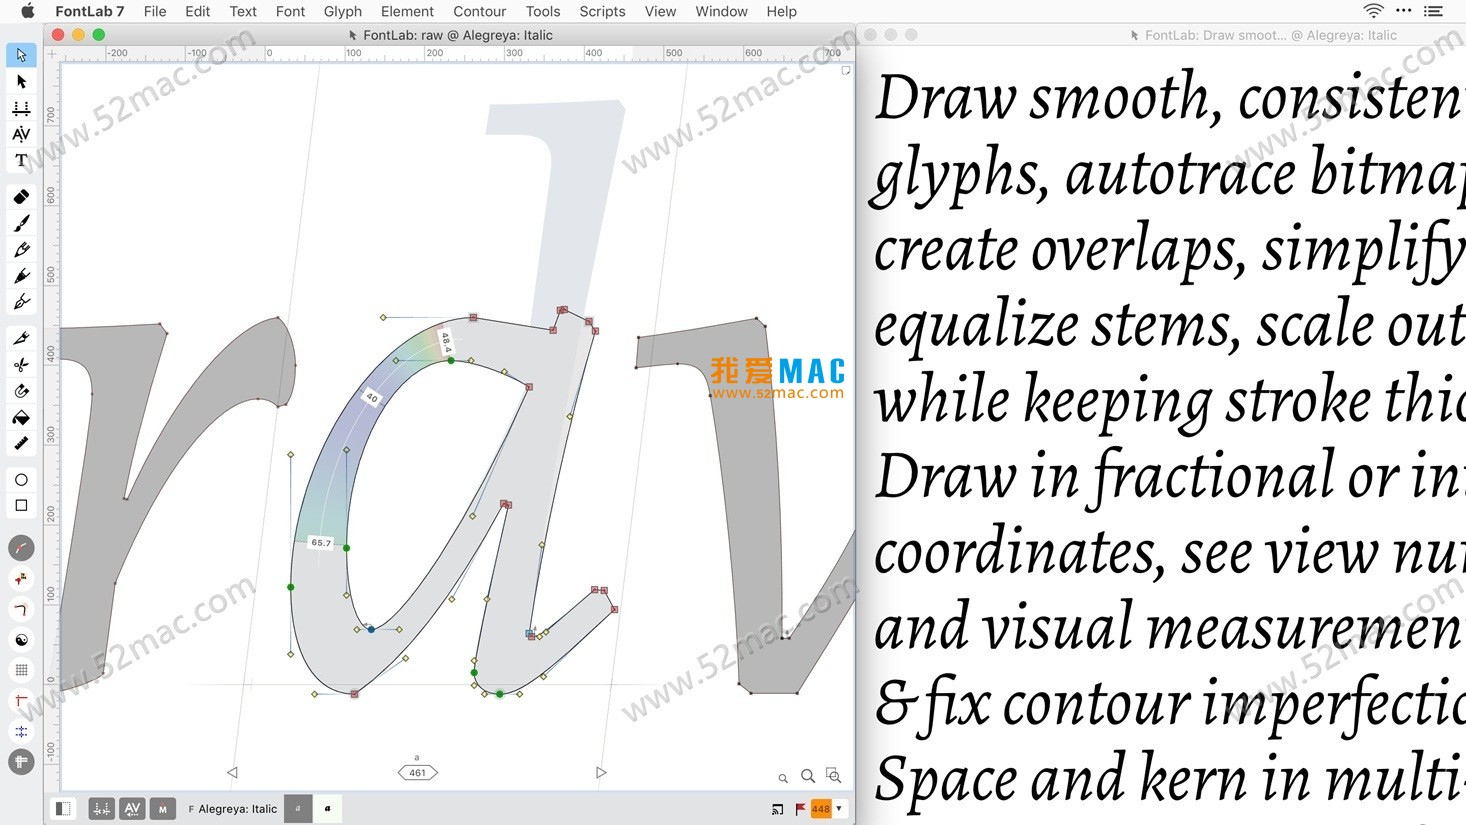Switch to kerning mode button in bottom bar
The height and width of the screenshot is (825, 1466).
coord(132,809)
